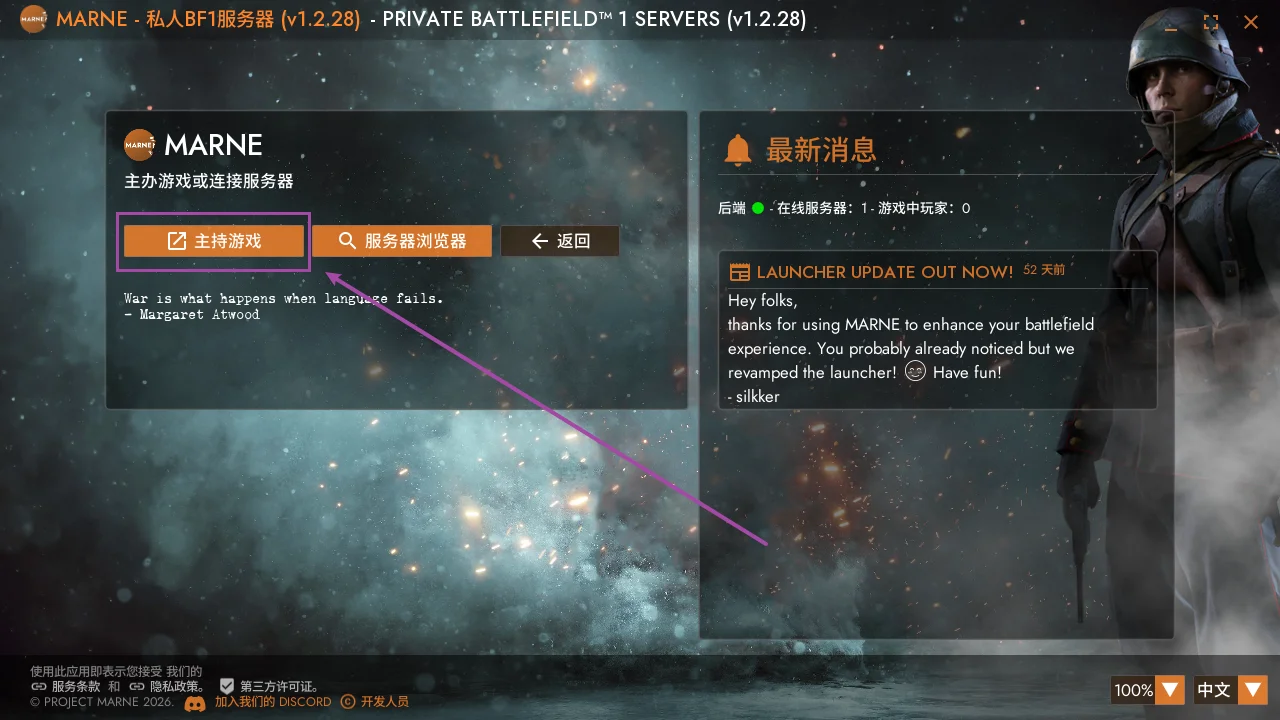
Task: Click the LAUNCHER UPDATE OUT NOW! headline
Action: tap(885, 272)
